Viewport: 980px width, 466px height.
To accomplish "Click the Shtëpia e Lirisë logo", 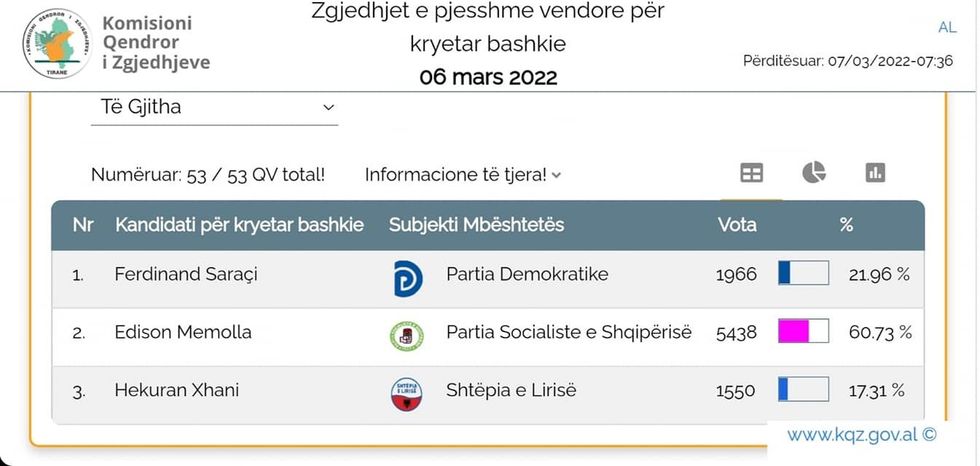I will tap(407, 393).
